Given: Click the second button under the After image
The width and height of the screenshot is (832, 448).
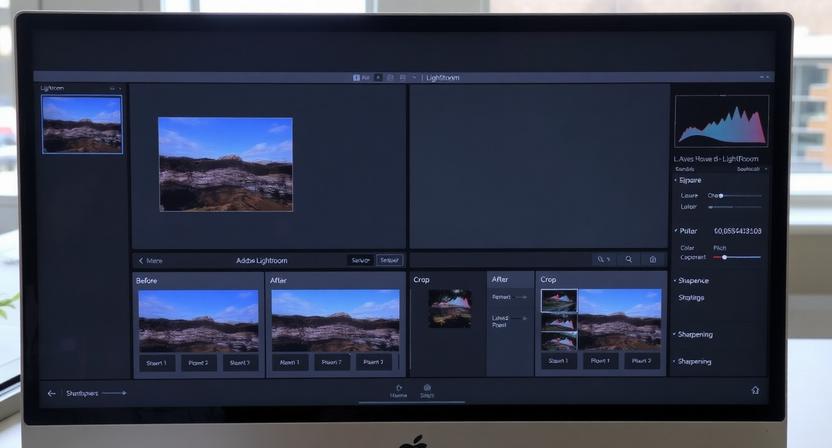Looking at the screenshot, I should tap(332, 362).
